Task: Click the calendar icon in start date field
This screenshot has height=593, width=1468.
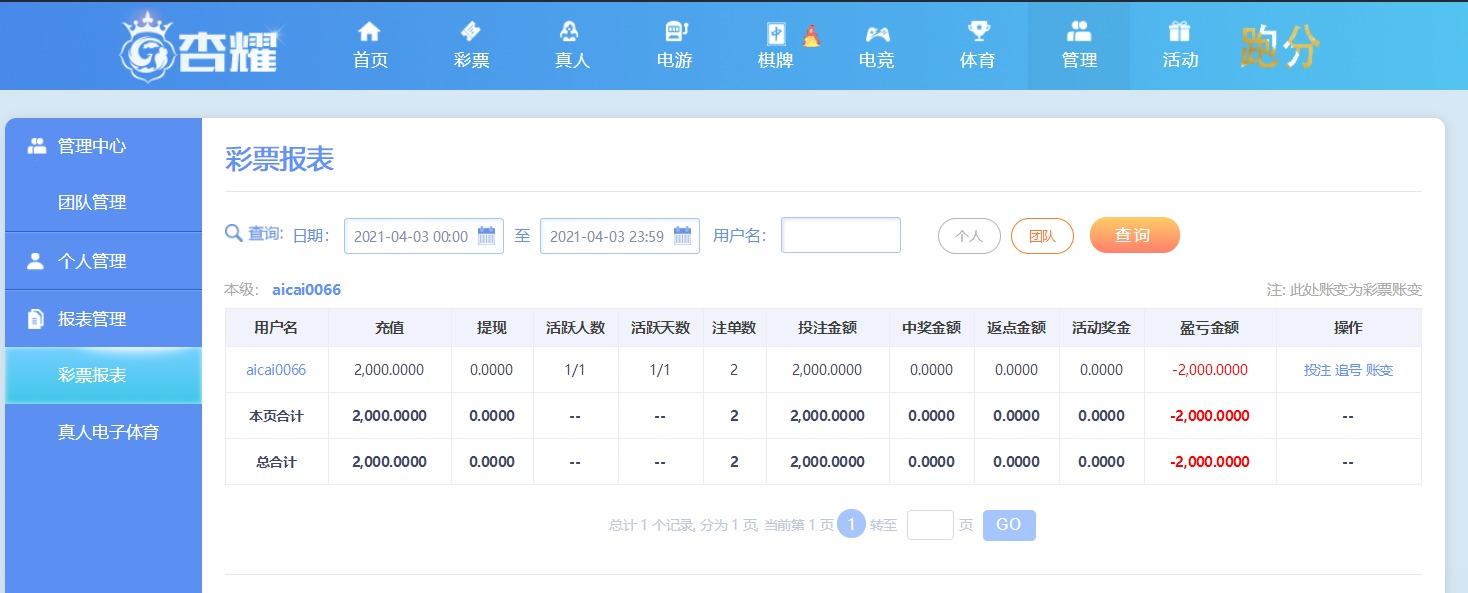Action: (487, 236)
